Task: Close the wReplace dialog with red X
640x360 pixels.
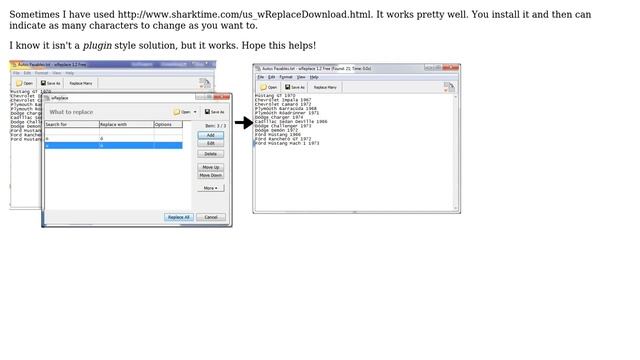Action: (x=222, y=97)
